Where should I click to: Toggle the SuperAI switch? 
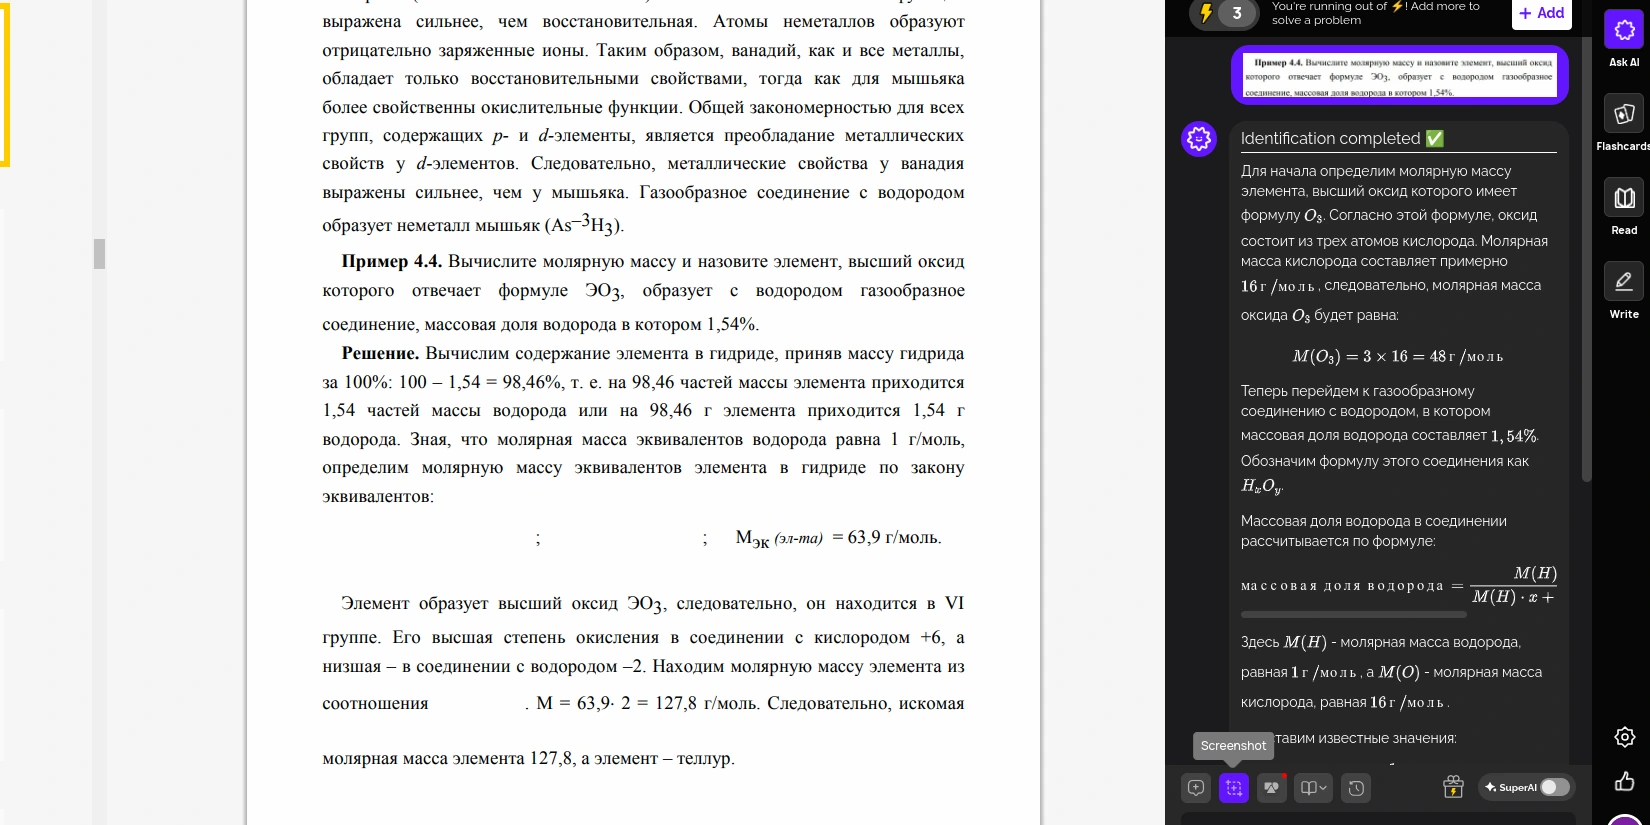pyautogui.click(x=1554, y=787)
